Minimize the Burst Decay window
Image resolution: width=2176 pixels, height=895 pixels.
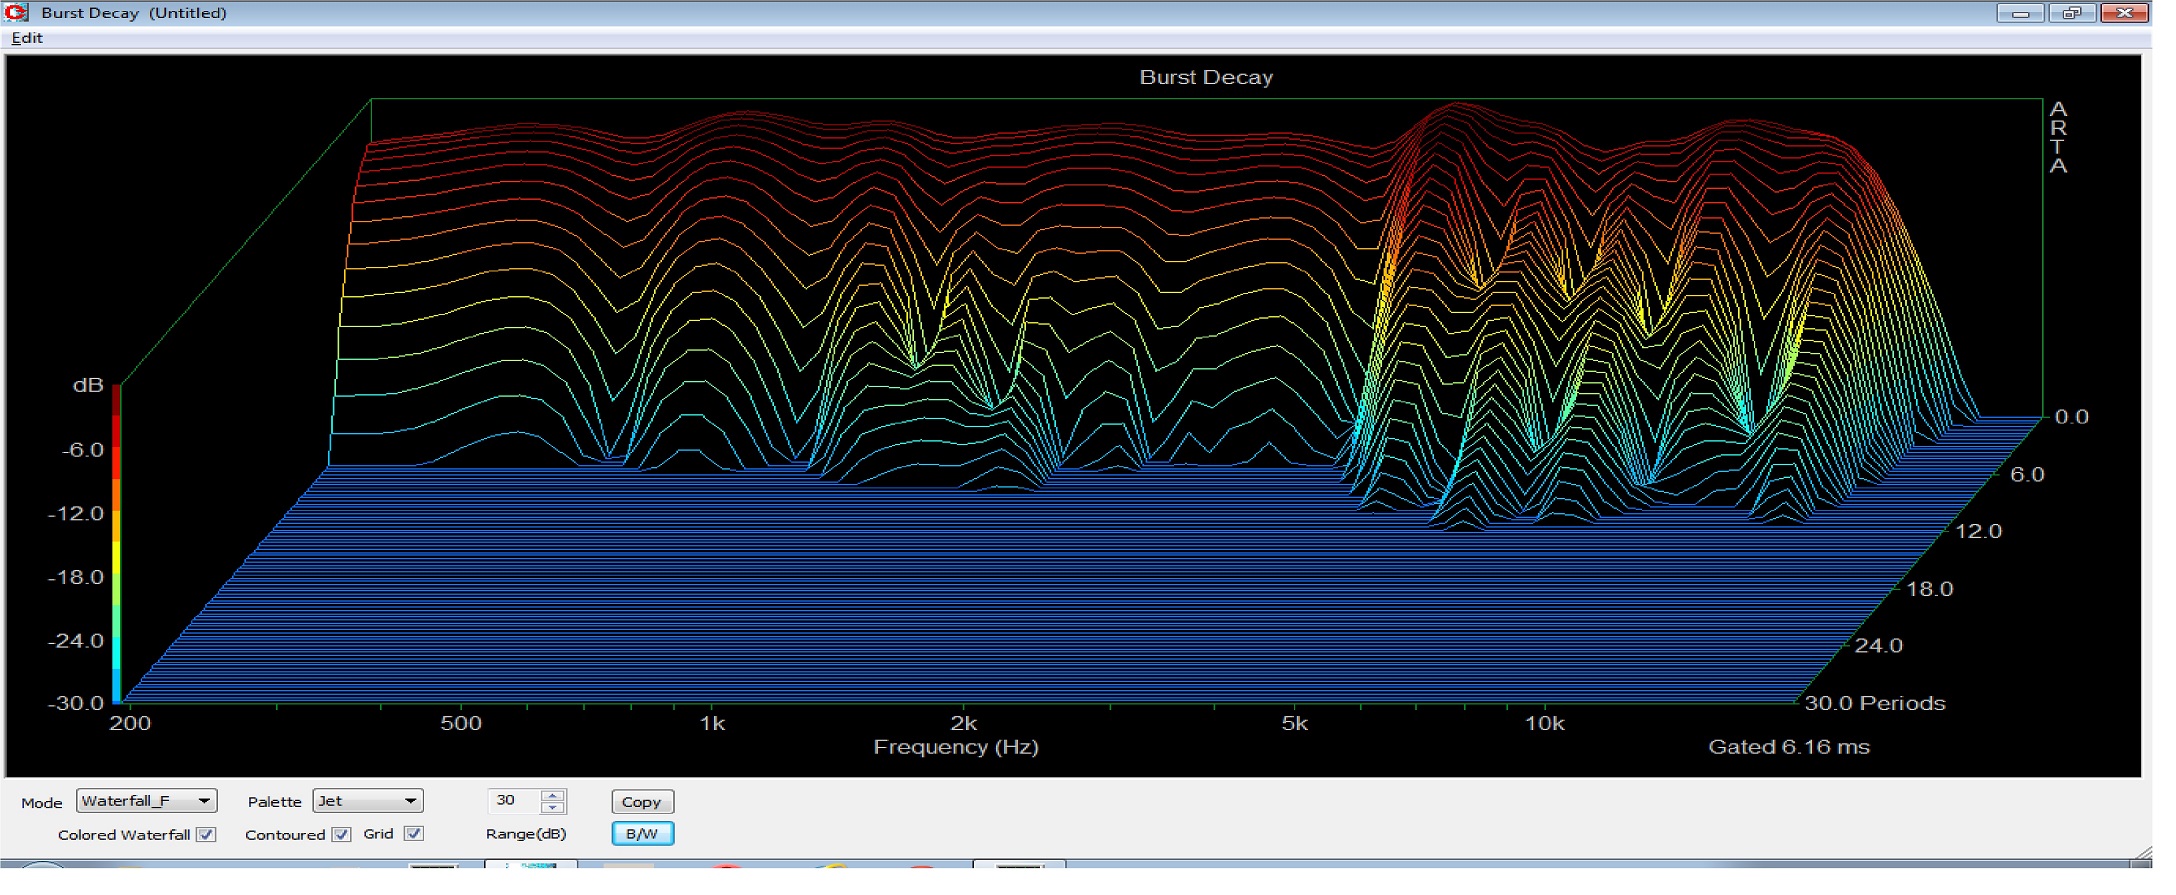2019,13
